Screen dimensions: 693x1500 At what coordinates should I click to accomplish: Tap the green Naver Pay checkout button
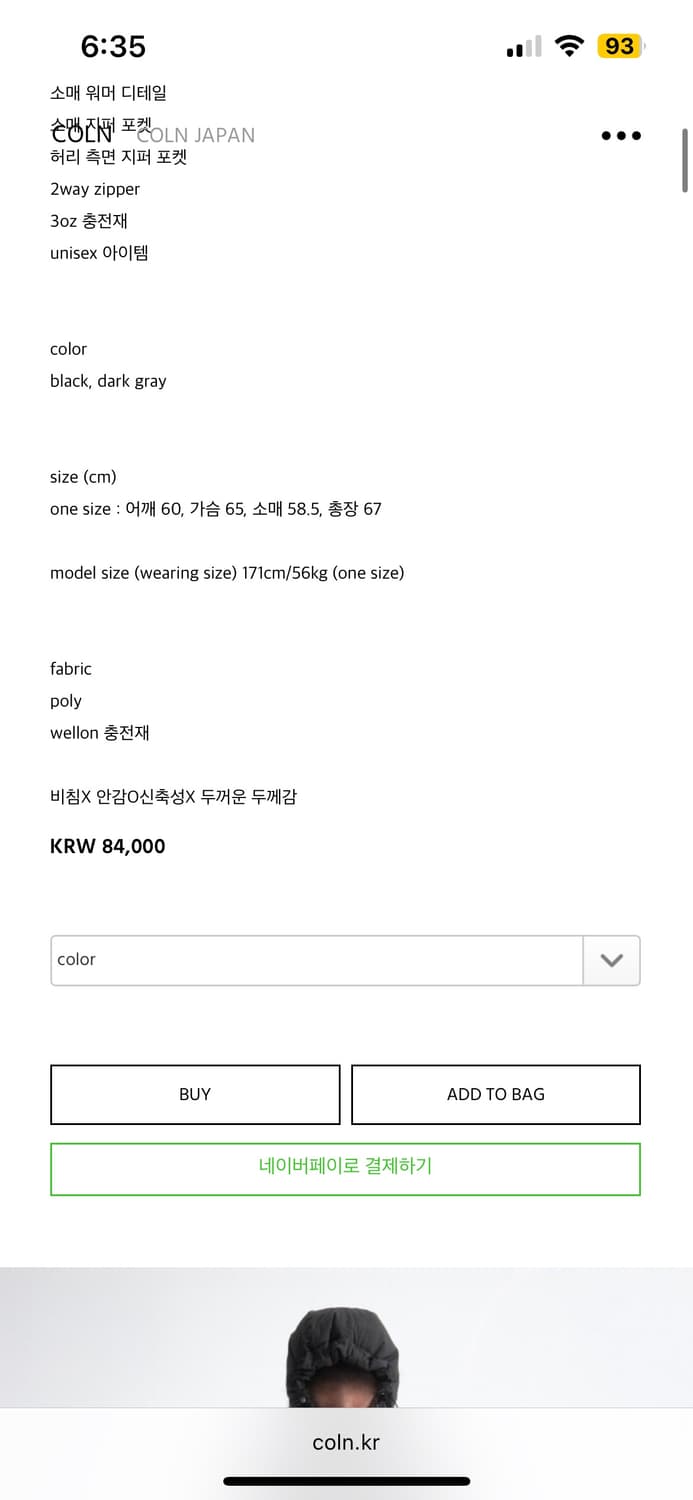pyautogui.click(x=345, y=1168)
